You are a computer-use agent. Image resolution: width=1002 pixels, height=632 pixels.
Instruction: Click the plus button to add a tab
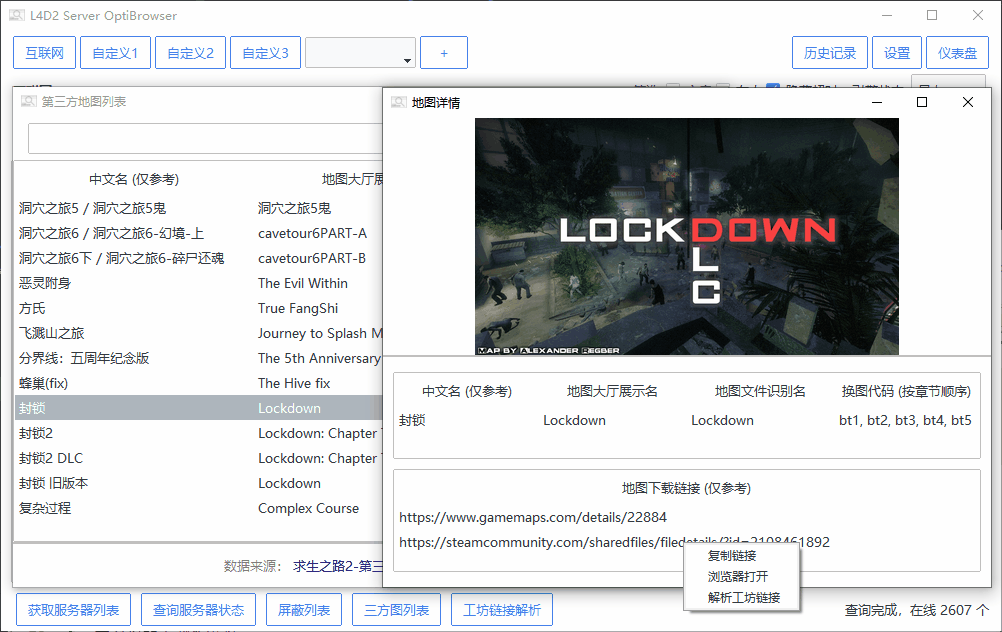(443, 53)
